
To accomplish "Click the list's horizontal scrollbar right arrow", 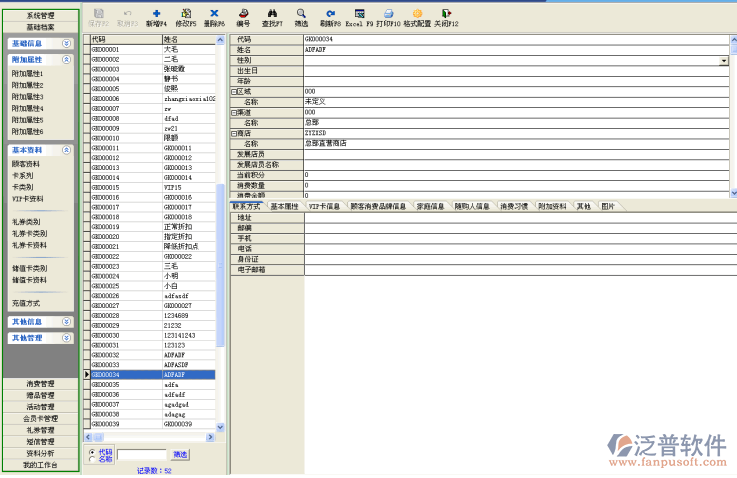I will (210, 437).
